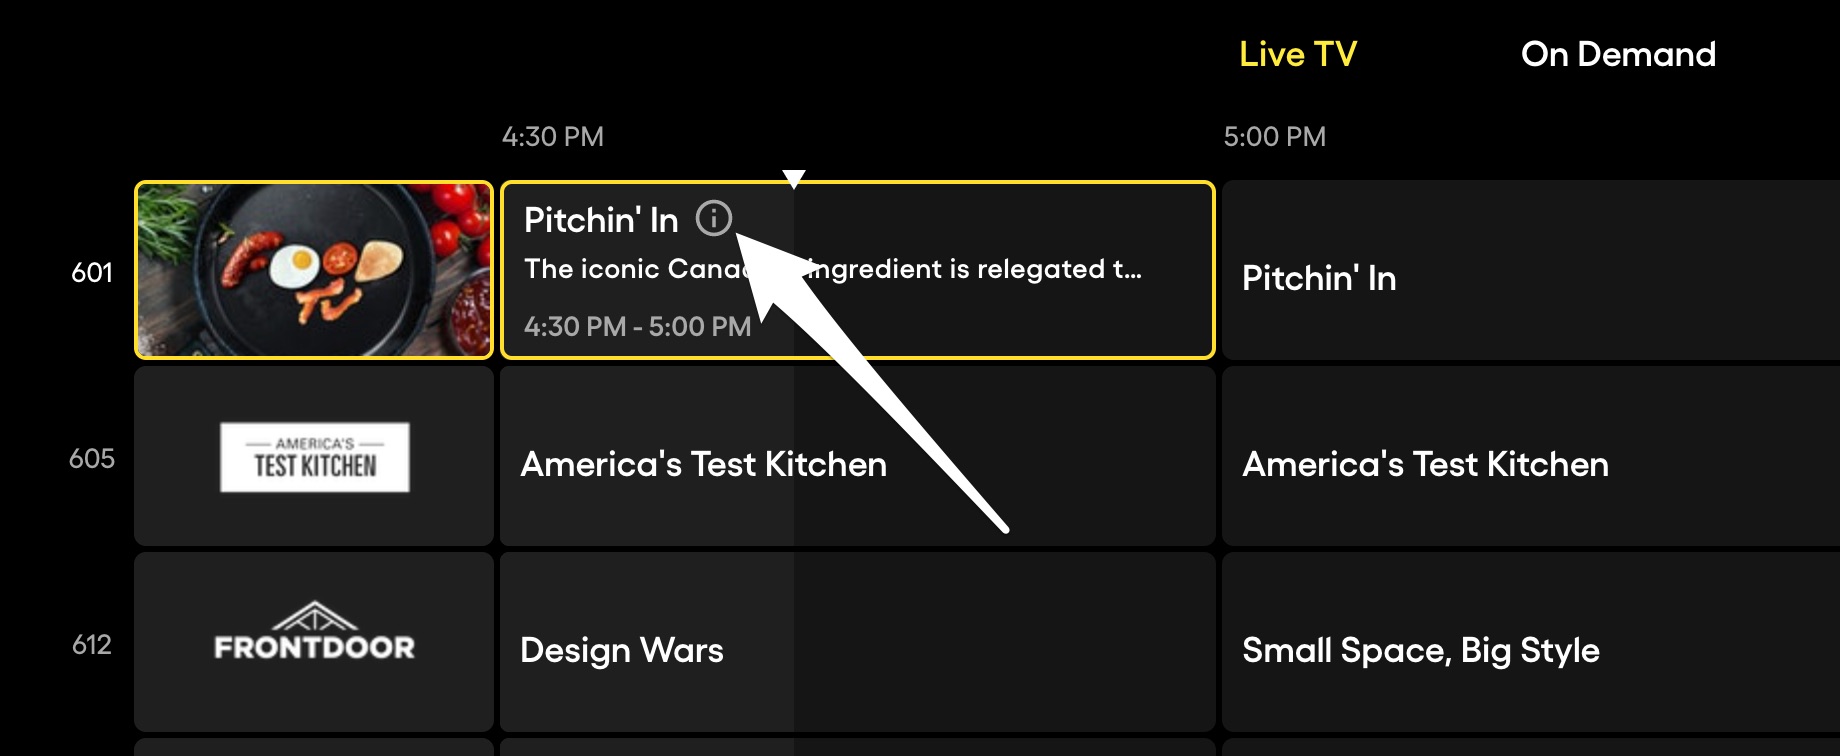The width and height of the screenshot is (1840, 756).
Task: Select the highlighted Pitchin' In title
Action: (600, 220)
